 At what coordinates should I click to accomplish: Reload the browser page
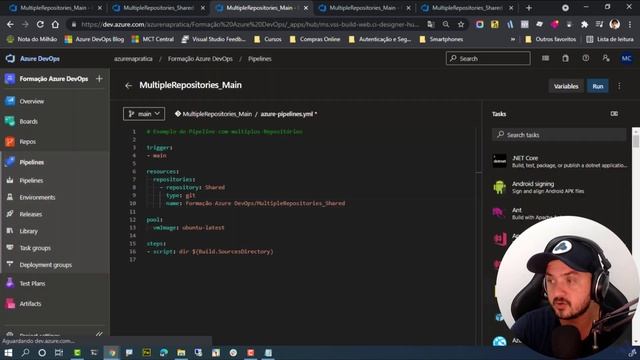pyautogui.click(x=40, y=24)
